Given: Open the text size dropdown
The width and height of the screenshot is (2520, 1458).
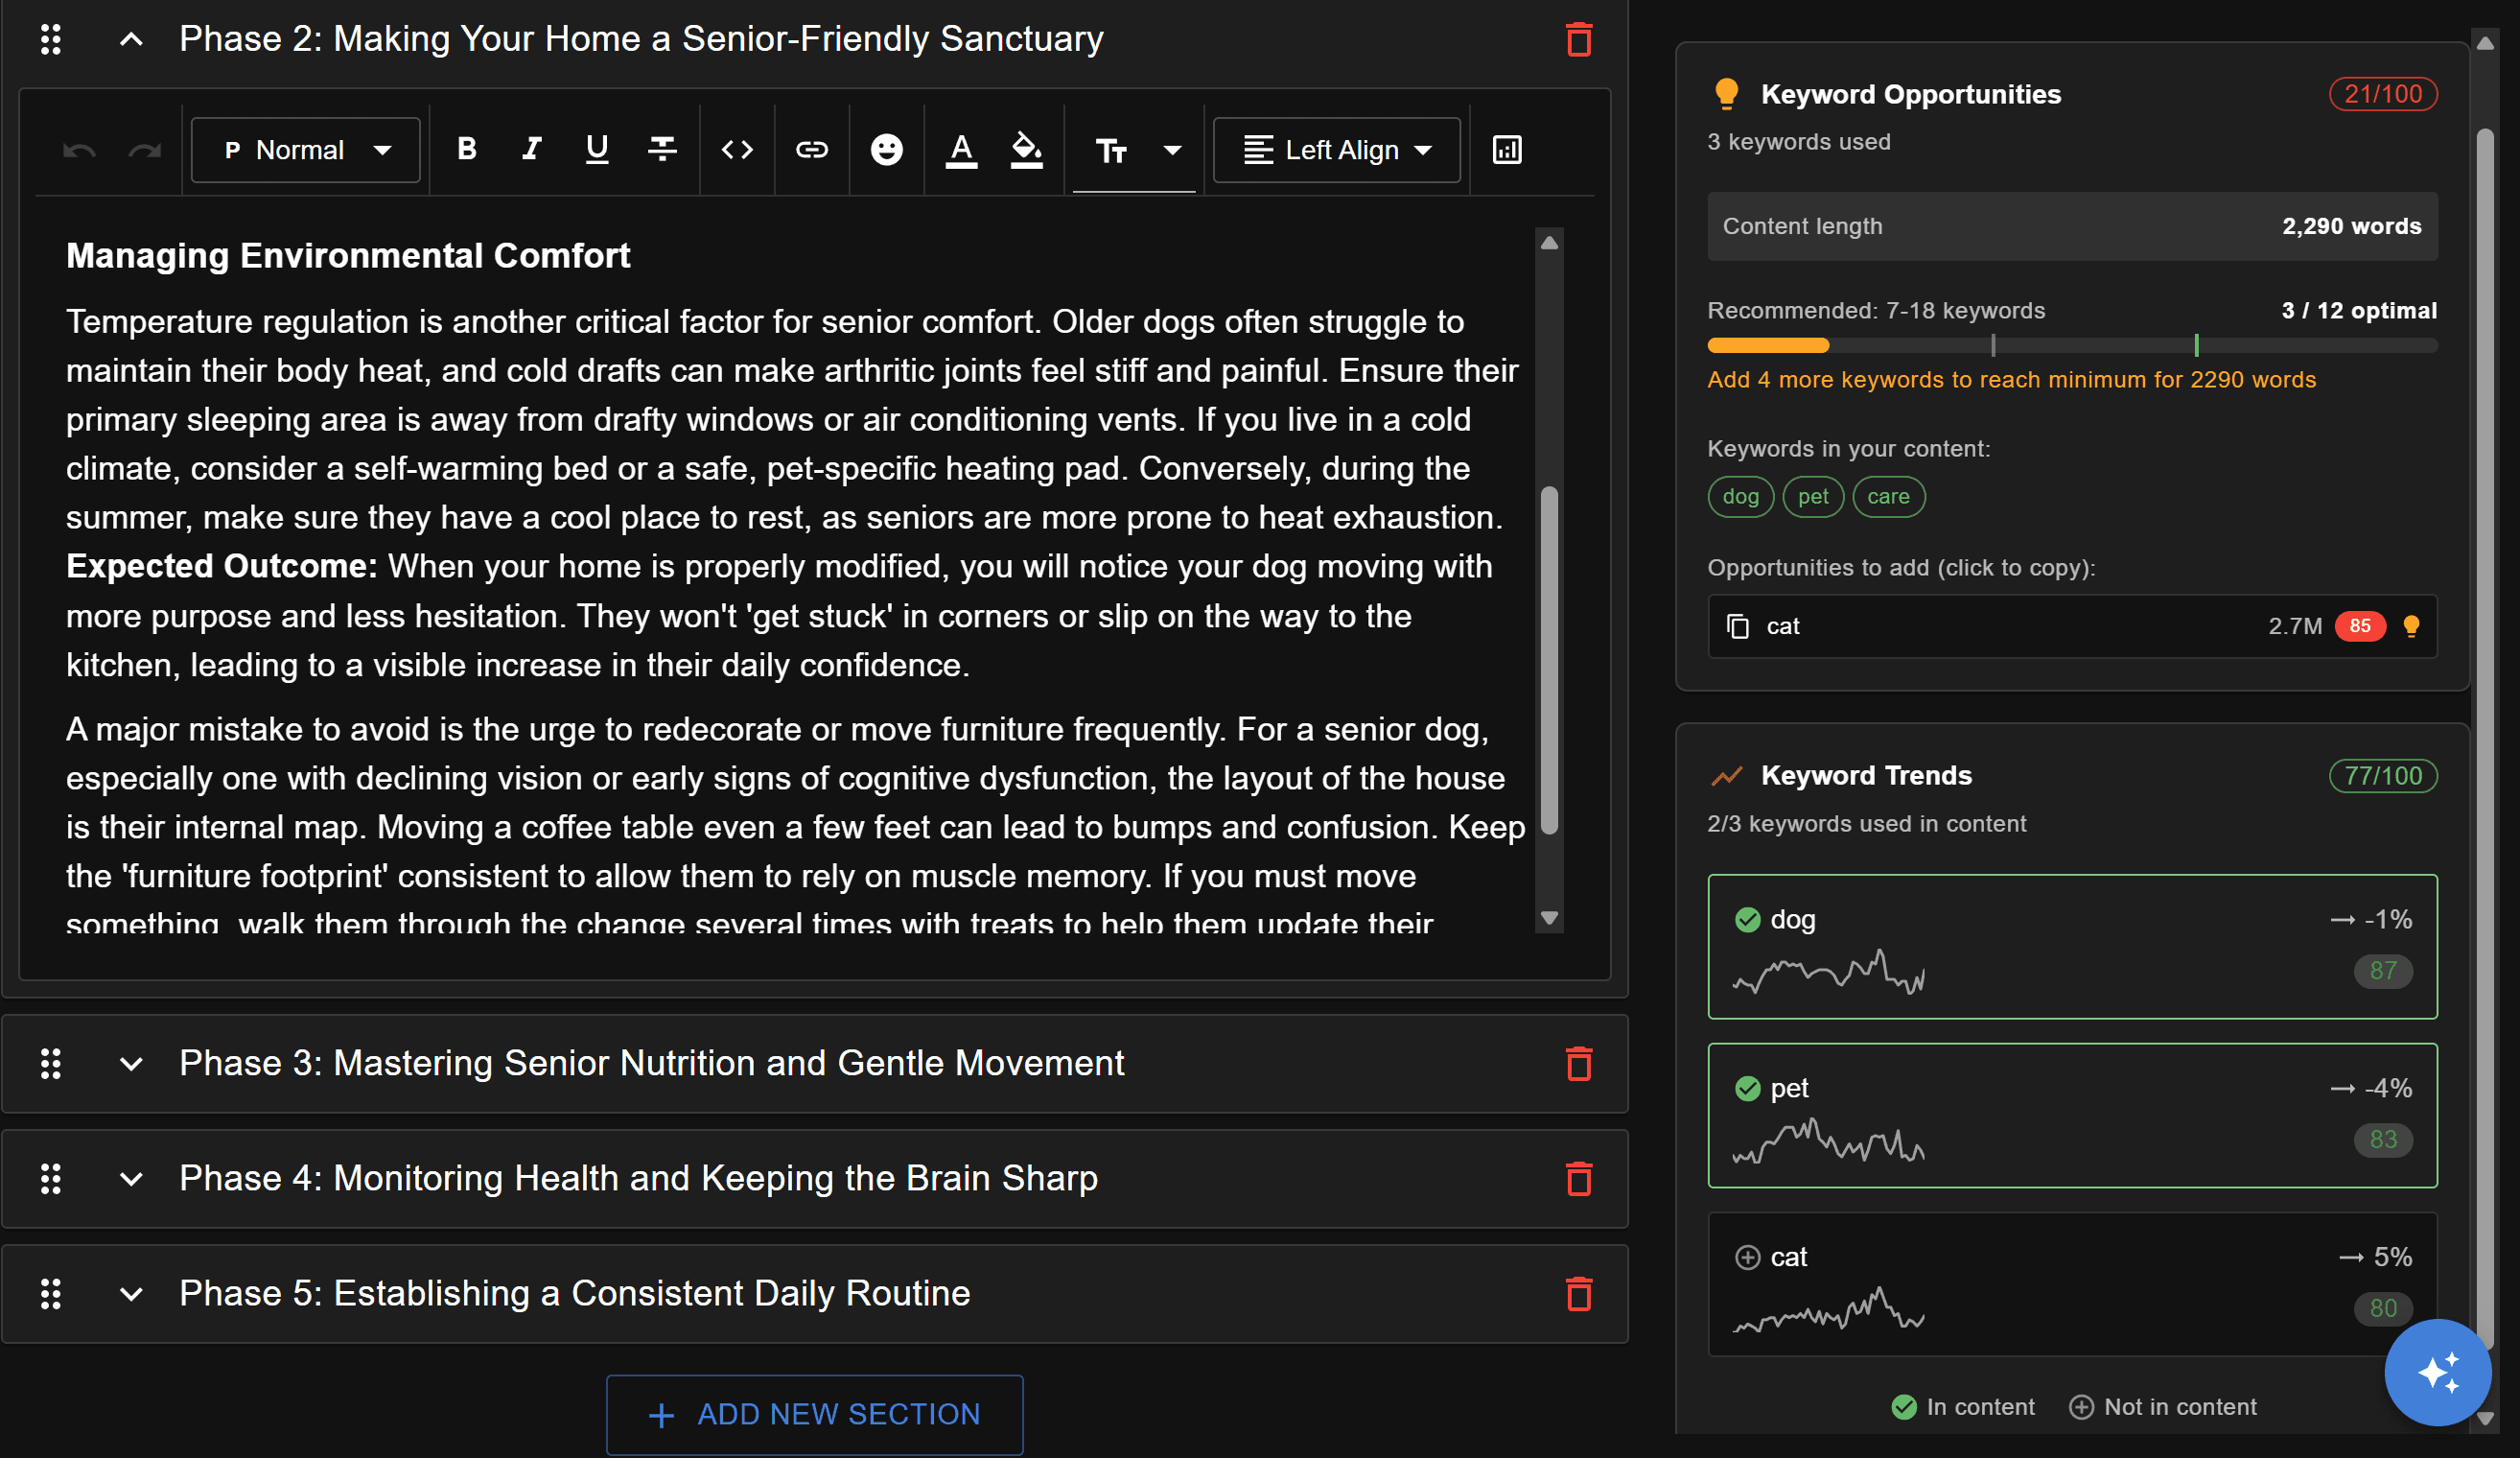Looking at the screenshot, I should click(1134, 150).
